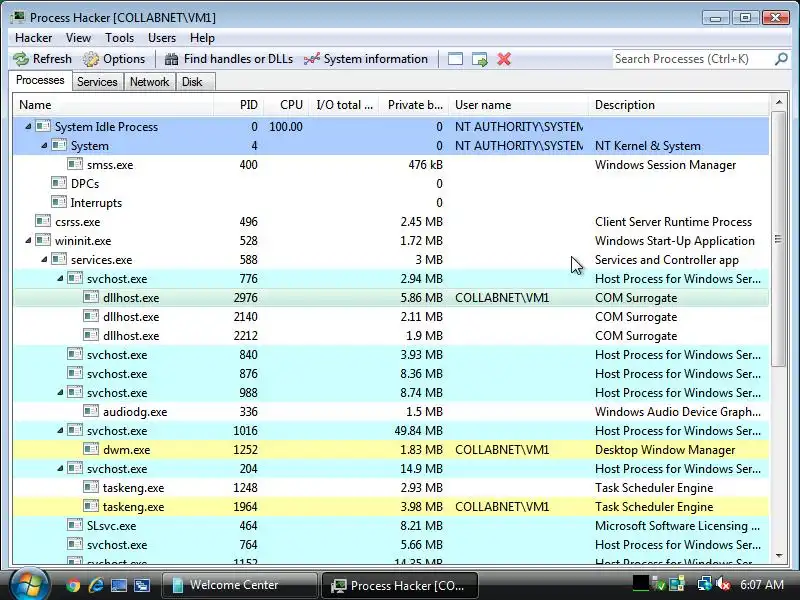
Task: Collapse svchost.exe PID 988 node
Action: pyautogui.click(x=60, y=393)
